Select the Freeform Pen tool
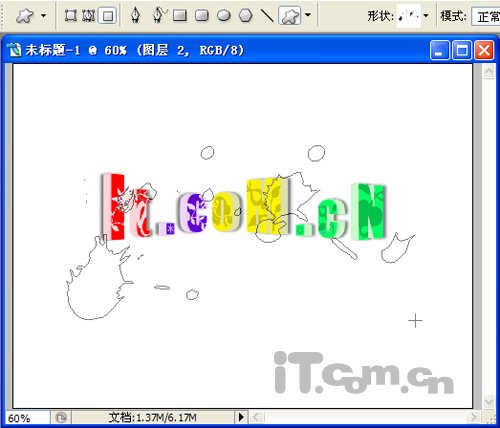Image resolution: width=500 pixels, height=428 pixels. [159, 15]
